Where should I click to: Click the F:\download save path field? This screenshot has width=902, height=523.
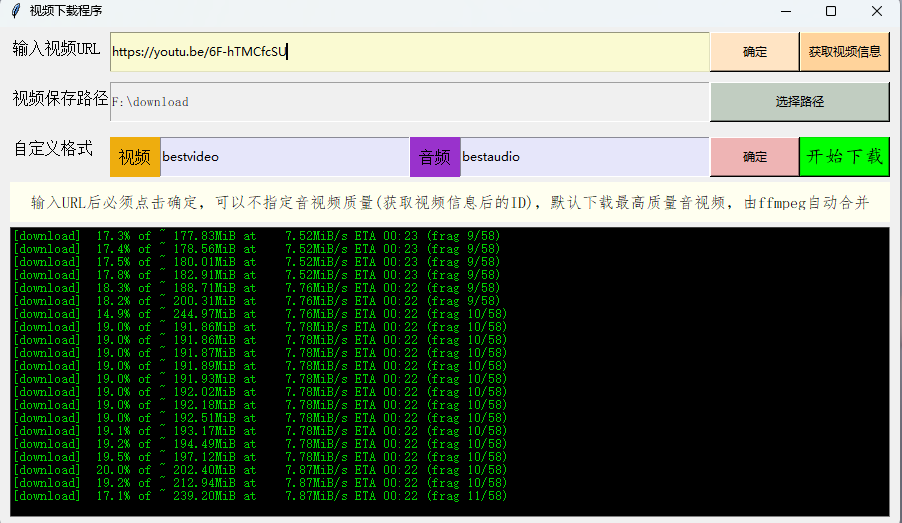tap(410, 102)
